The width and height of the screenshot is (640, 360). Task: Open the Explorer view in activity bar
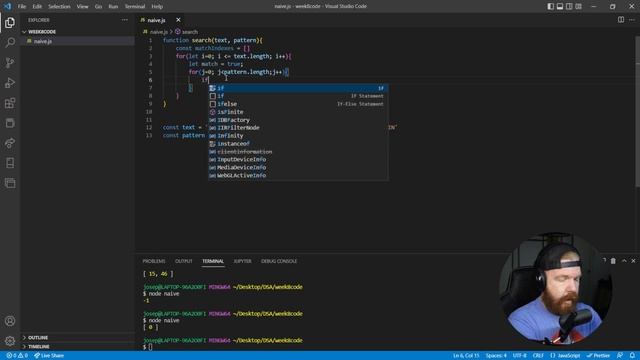tap(10, 23)
